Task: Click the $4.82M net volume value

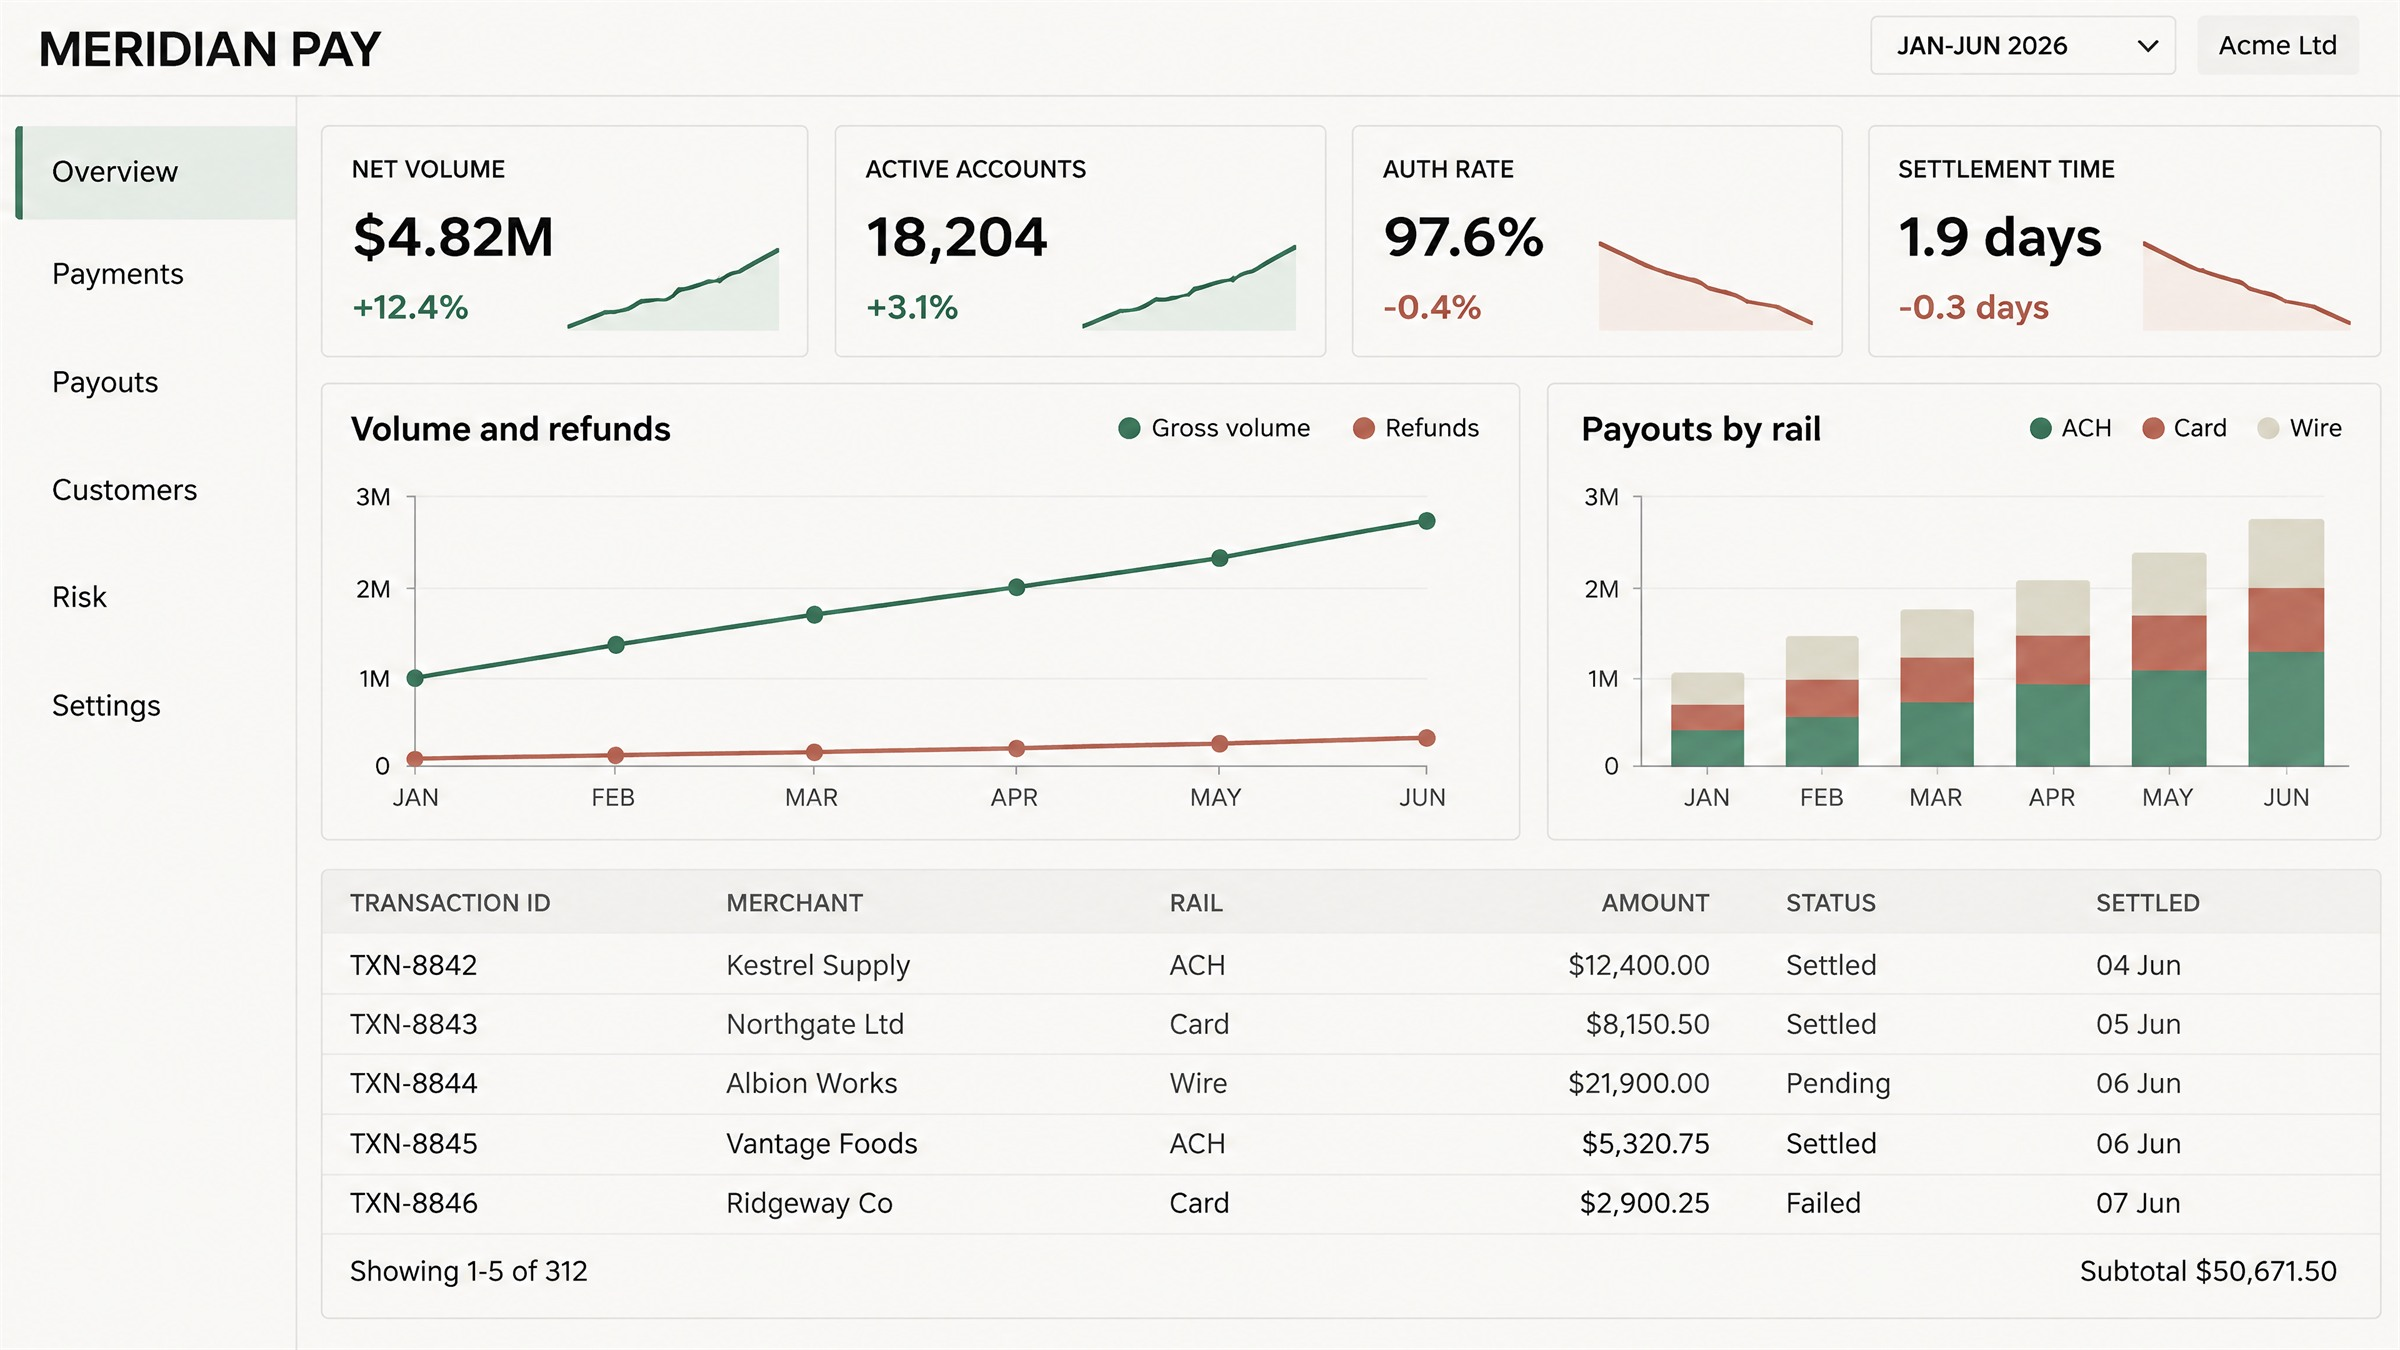Action: click(453, 238)
